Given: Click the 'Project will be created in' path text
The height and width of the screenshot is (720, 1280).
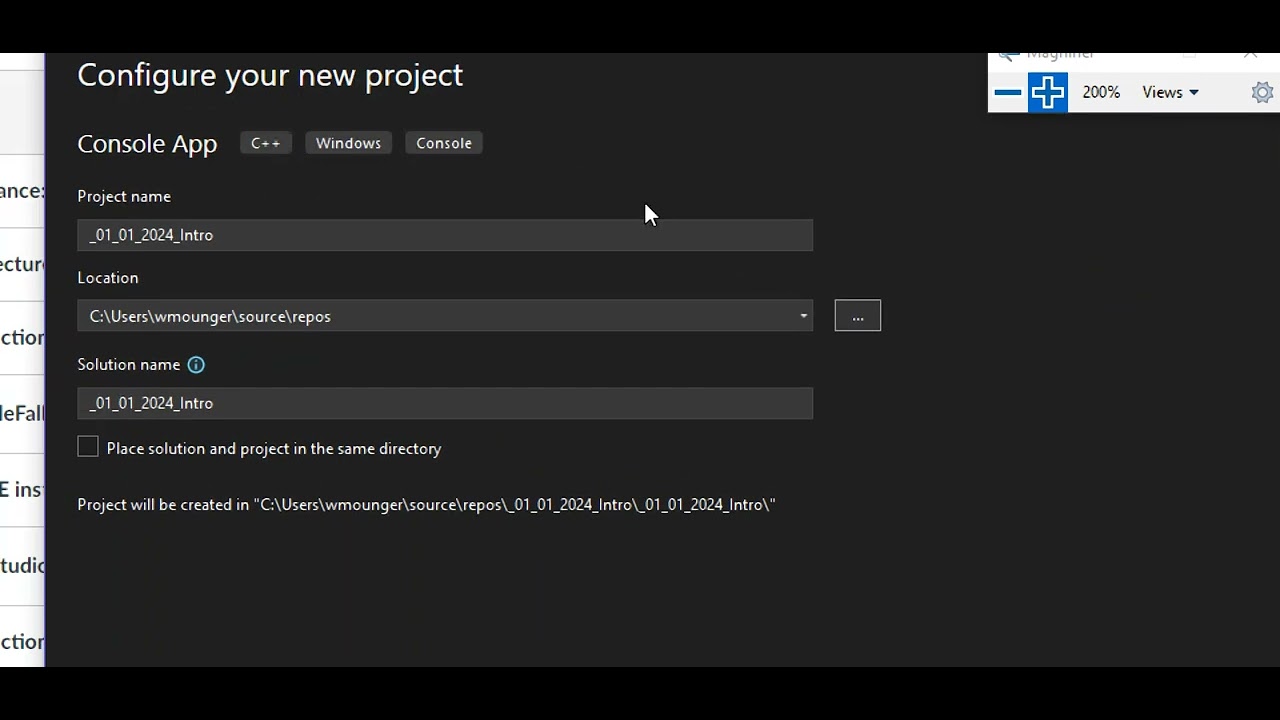Looking at the screenshot, I should click(426, 505).
